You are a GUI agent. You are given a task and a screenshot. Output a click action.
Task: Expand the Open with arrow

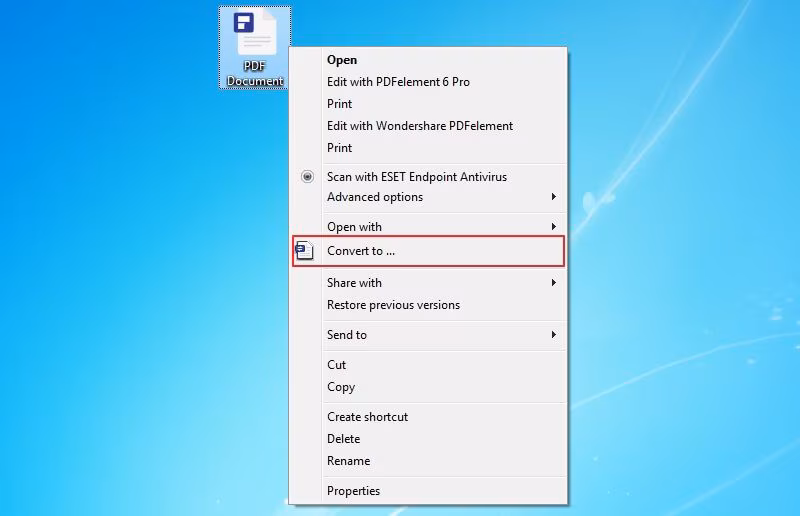[x=554, y=226]
